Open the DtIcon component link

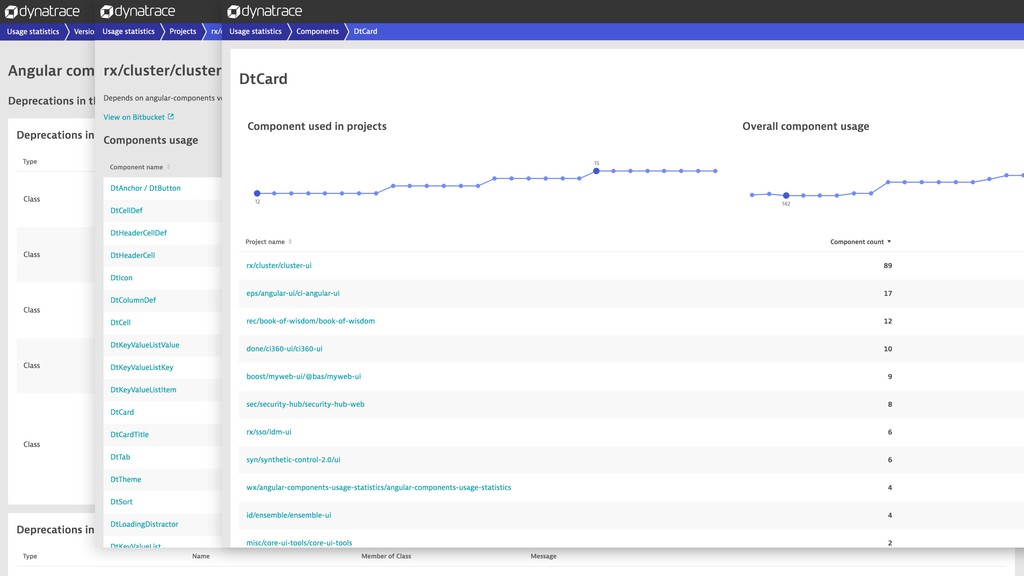pos(121,278)
